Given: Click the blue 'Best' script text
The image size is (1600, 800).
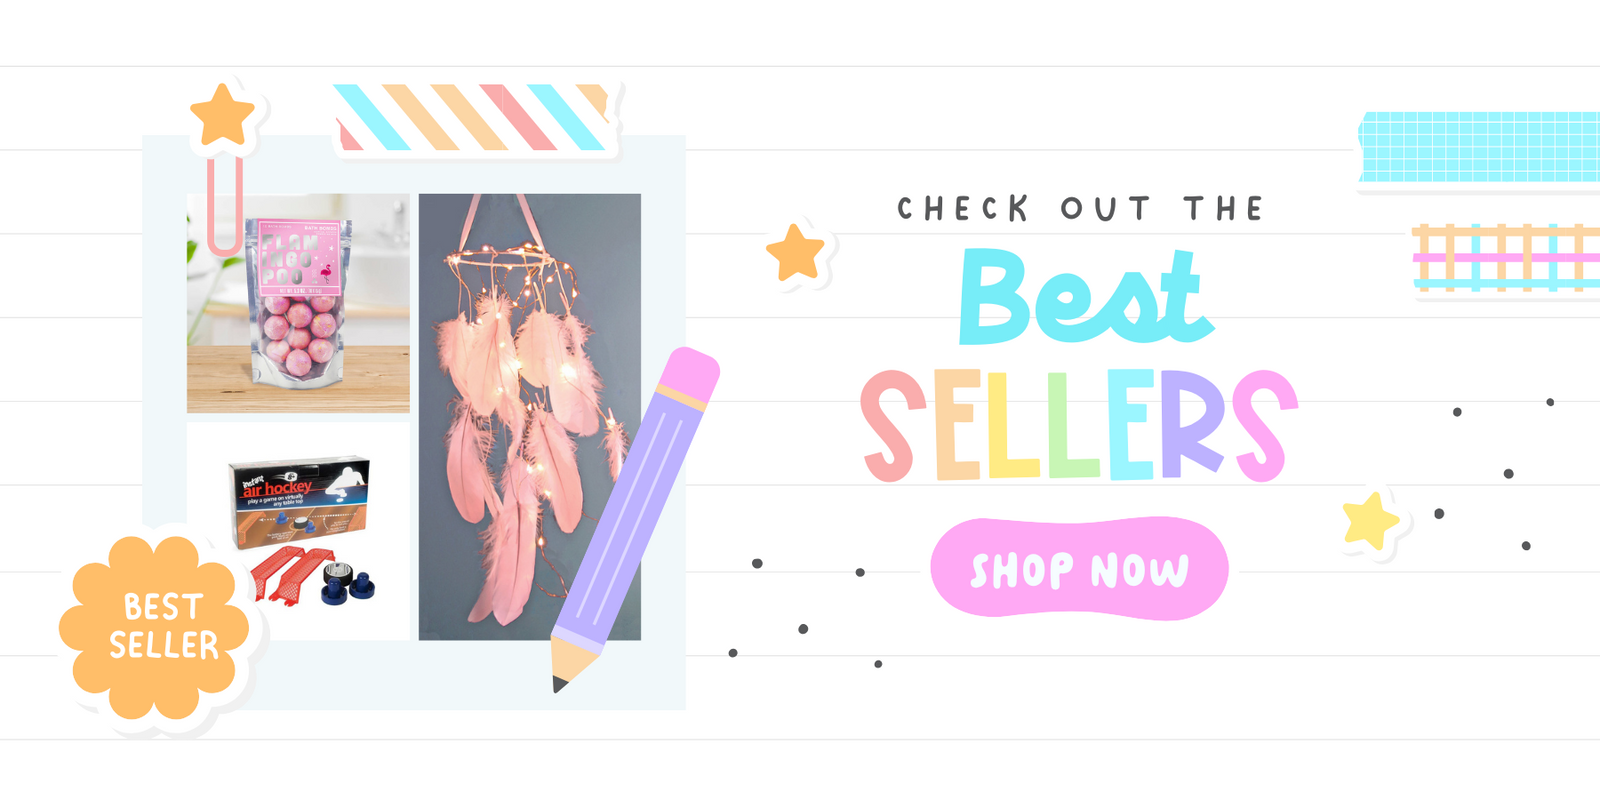Looking at the screenshot, I should pos(1086,296).
